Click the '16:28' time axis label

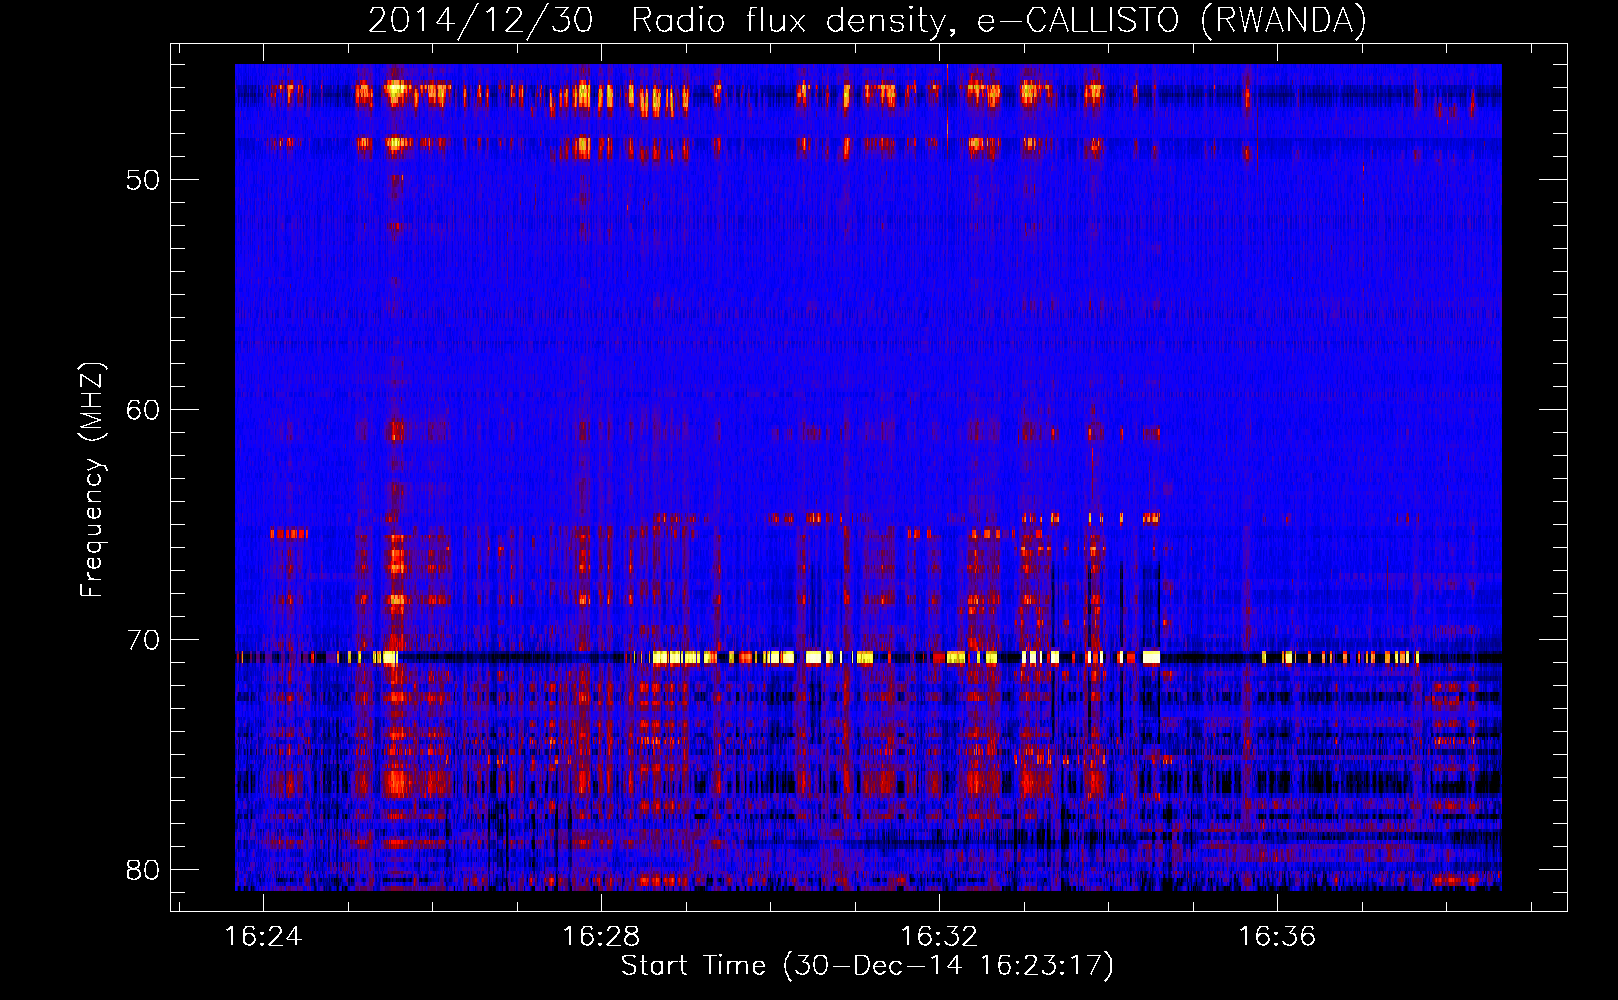601,937
